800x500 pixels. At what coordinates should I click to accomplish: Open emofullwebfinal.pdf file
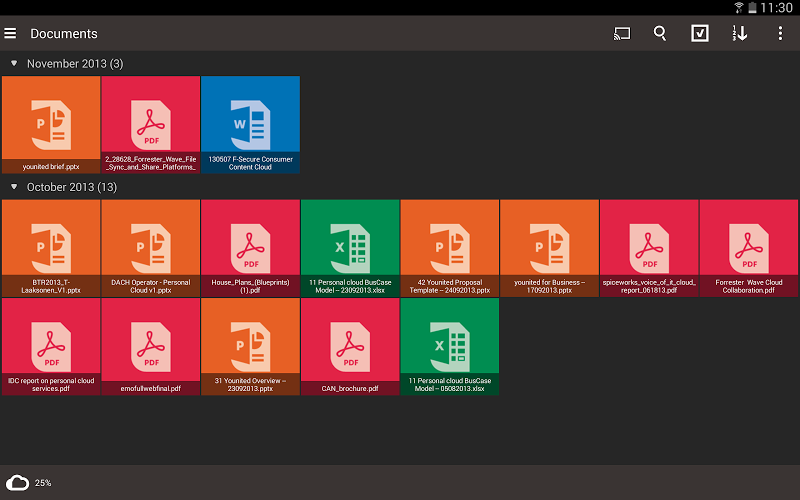150,346
